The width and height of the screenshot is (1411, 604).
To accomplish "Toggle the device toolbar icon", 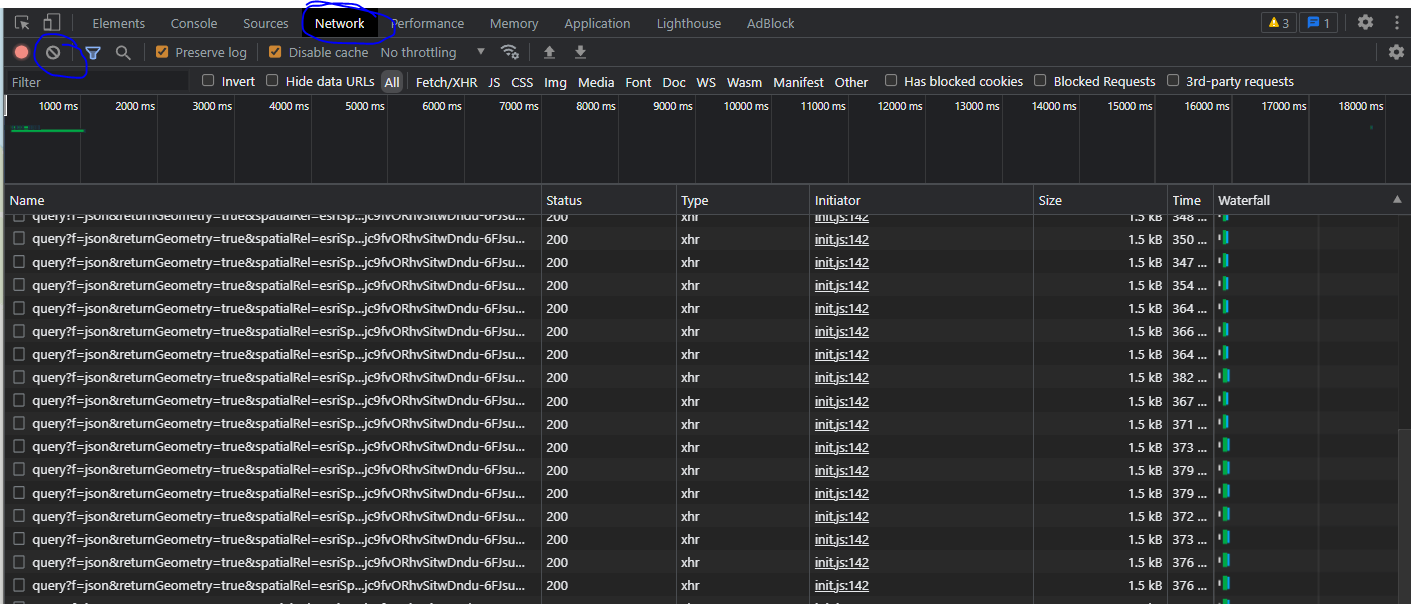I will [51, 23].
